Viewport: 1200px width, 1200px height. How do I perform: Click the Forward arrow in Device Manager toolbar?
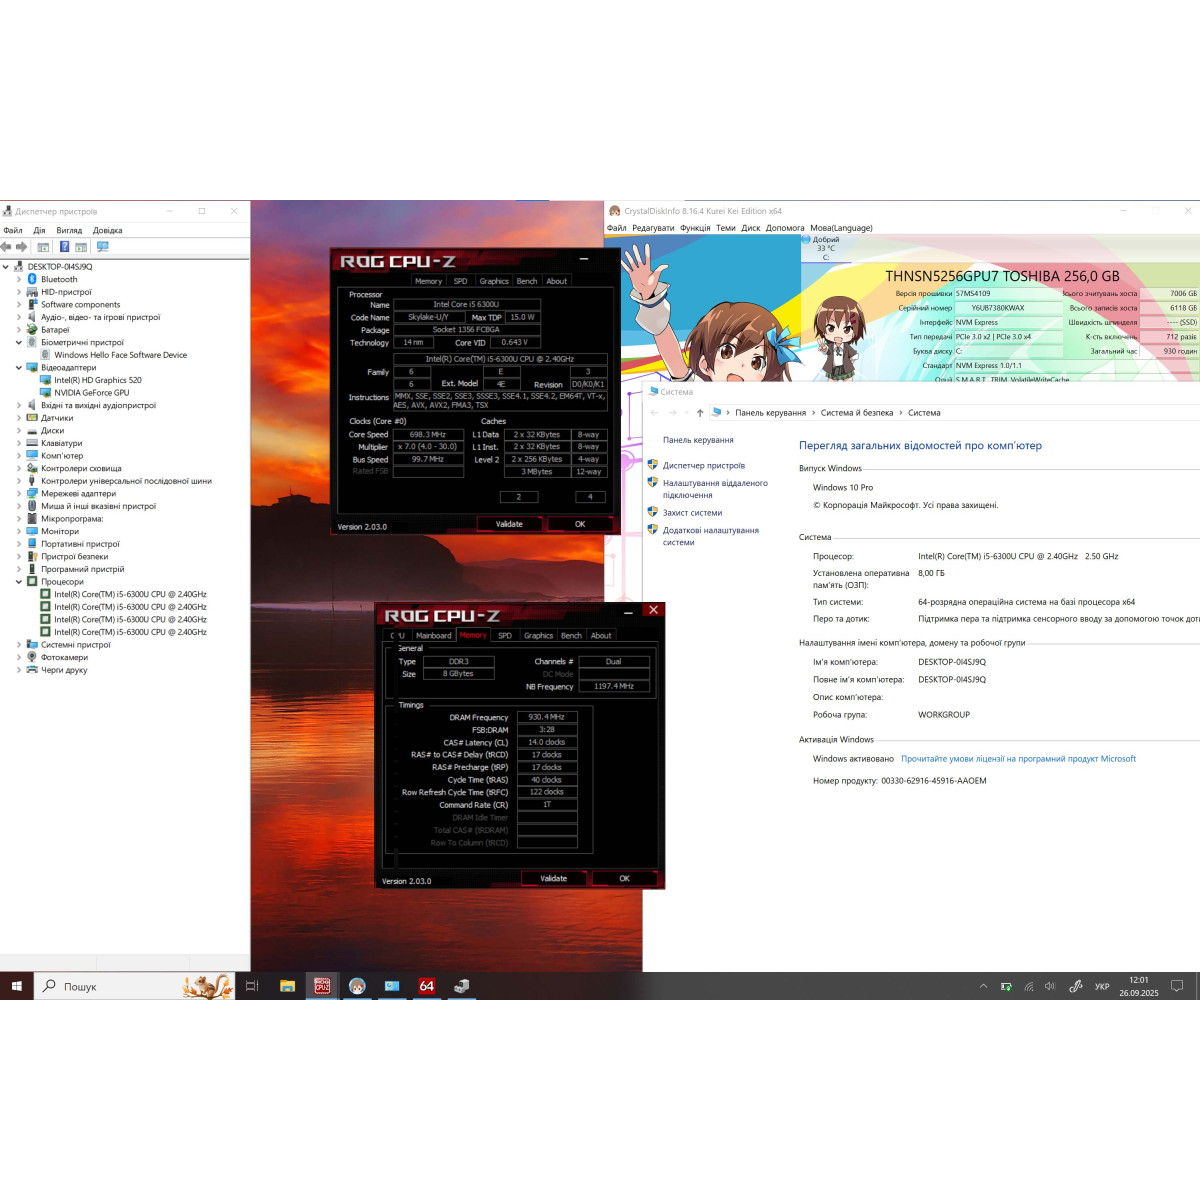[x=21, y=246]
